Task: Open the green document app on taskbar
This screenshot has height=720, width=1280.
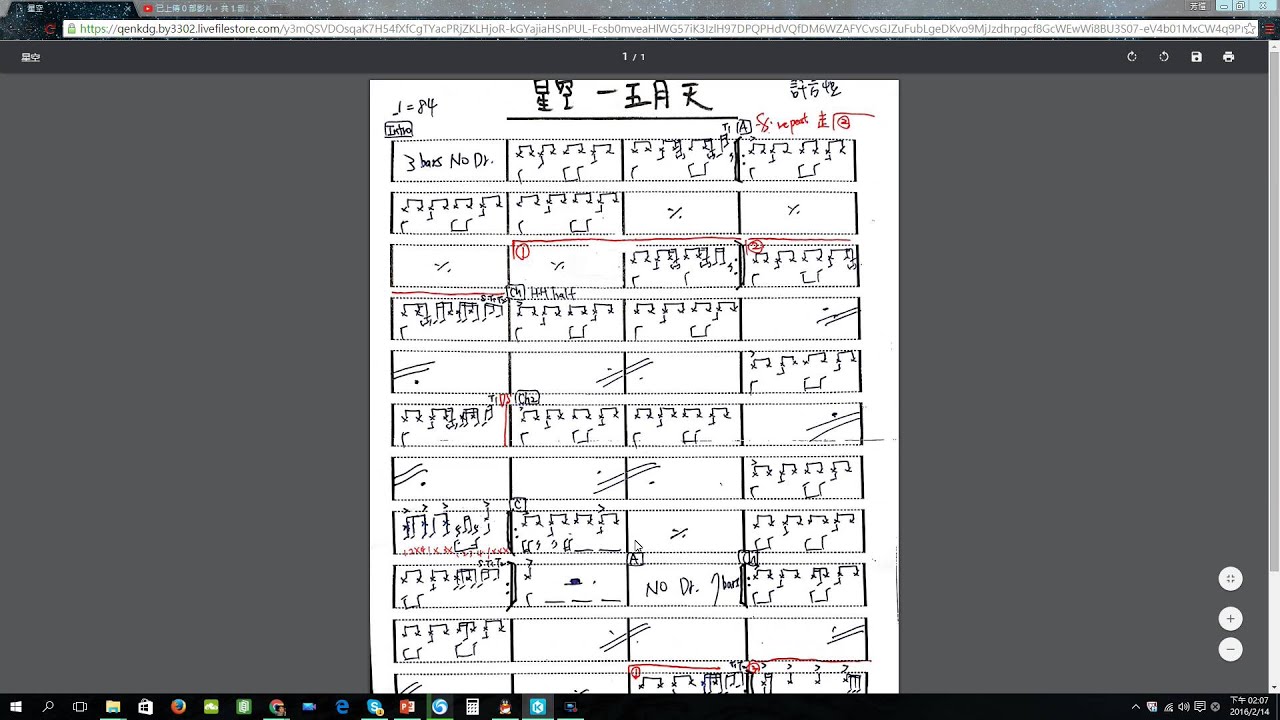Action: tap(244, 707)
